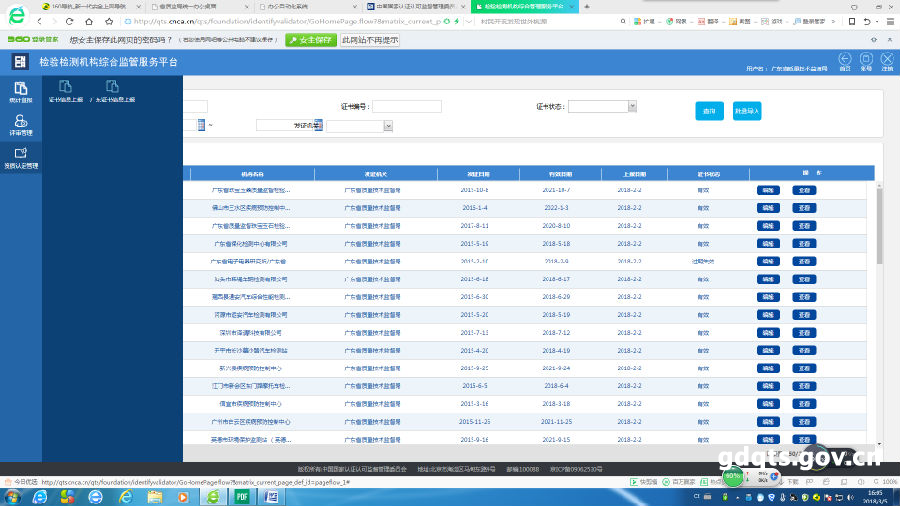This screenshot has height=506, width=900.
Task: Open the 资质认定管理 sidebar section
Action: [x=21, y=158]
